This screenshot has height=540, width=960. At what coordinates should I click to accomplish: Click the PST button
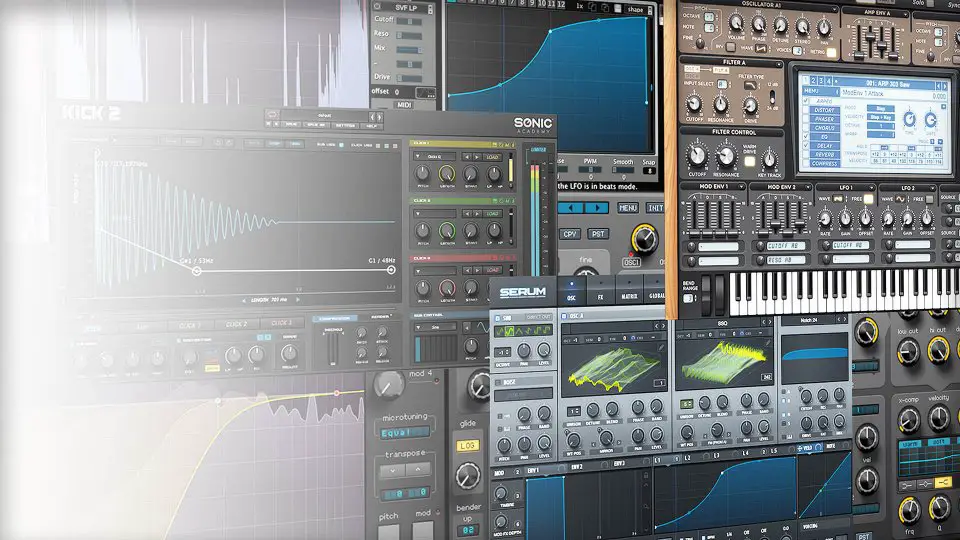point(598,234)
